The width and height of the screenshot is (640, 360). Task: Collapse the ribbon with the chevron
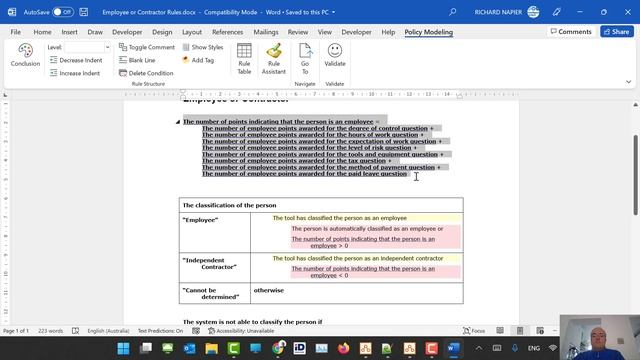[629, 82]
